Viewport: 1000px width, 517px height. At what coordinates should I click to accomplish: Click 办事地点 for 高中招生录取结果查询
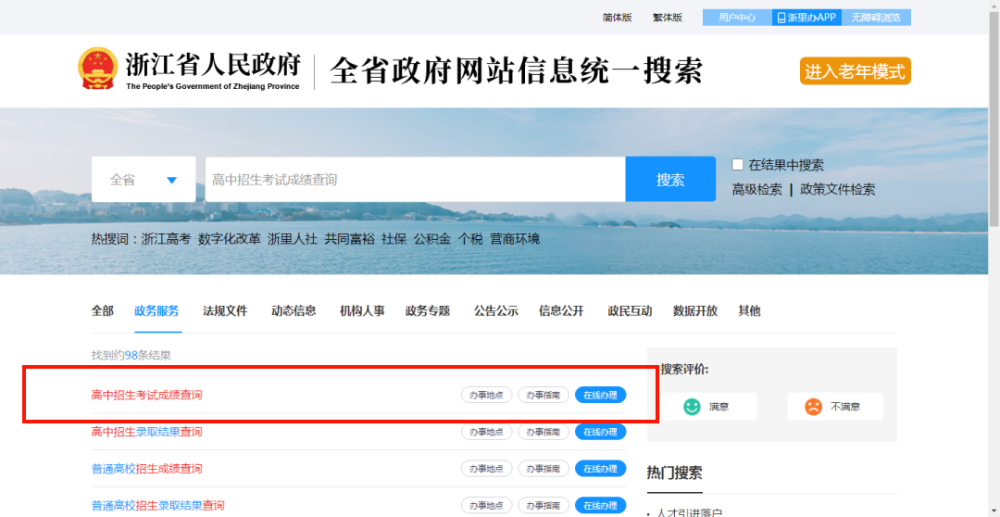pos(487,432)
